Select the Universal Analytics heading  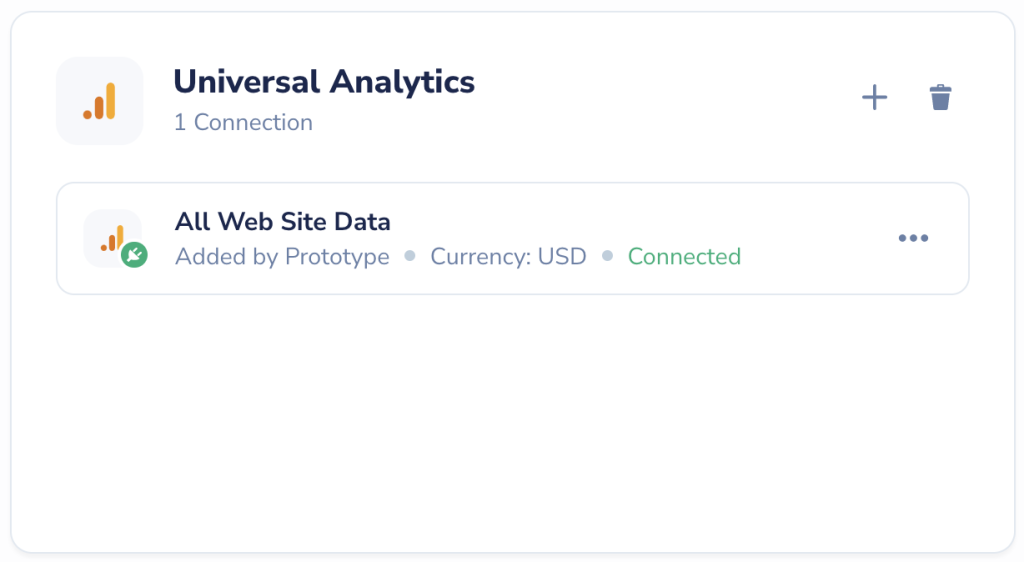(x=324, y=82)
